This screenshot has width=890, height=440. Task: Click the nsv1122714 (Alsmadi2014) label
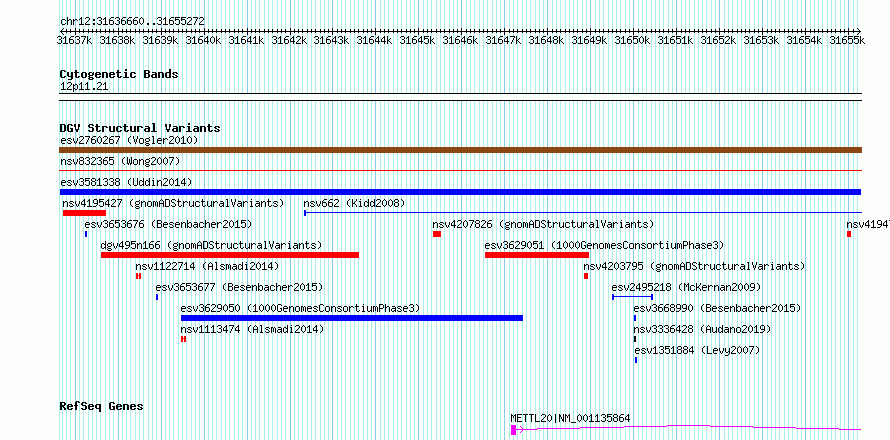click(207, 266)
